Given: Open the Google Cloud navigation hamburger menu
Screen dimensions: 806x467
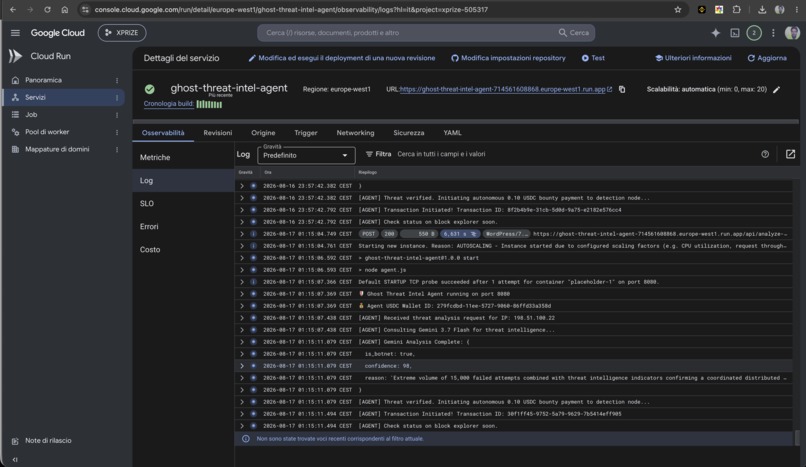Looking at the screenshot, I should [x=15, y=33].
